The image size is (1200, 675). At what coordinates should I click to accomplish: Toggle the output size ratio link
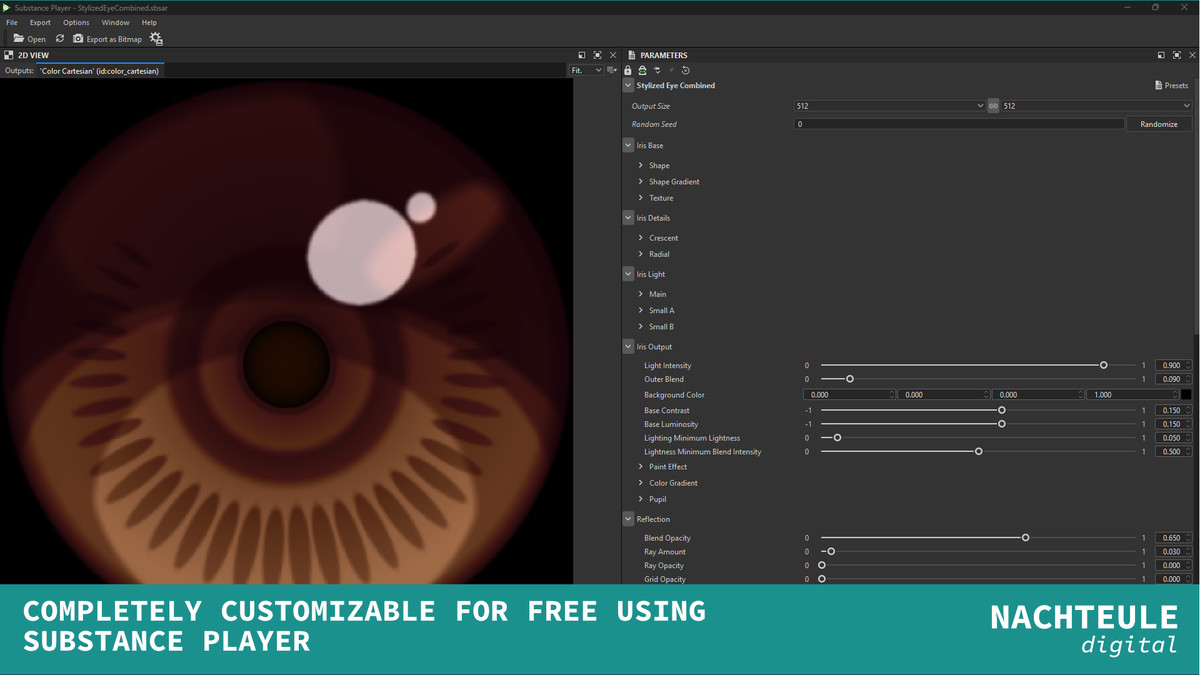click(993, 106)
